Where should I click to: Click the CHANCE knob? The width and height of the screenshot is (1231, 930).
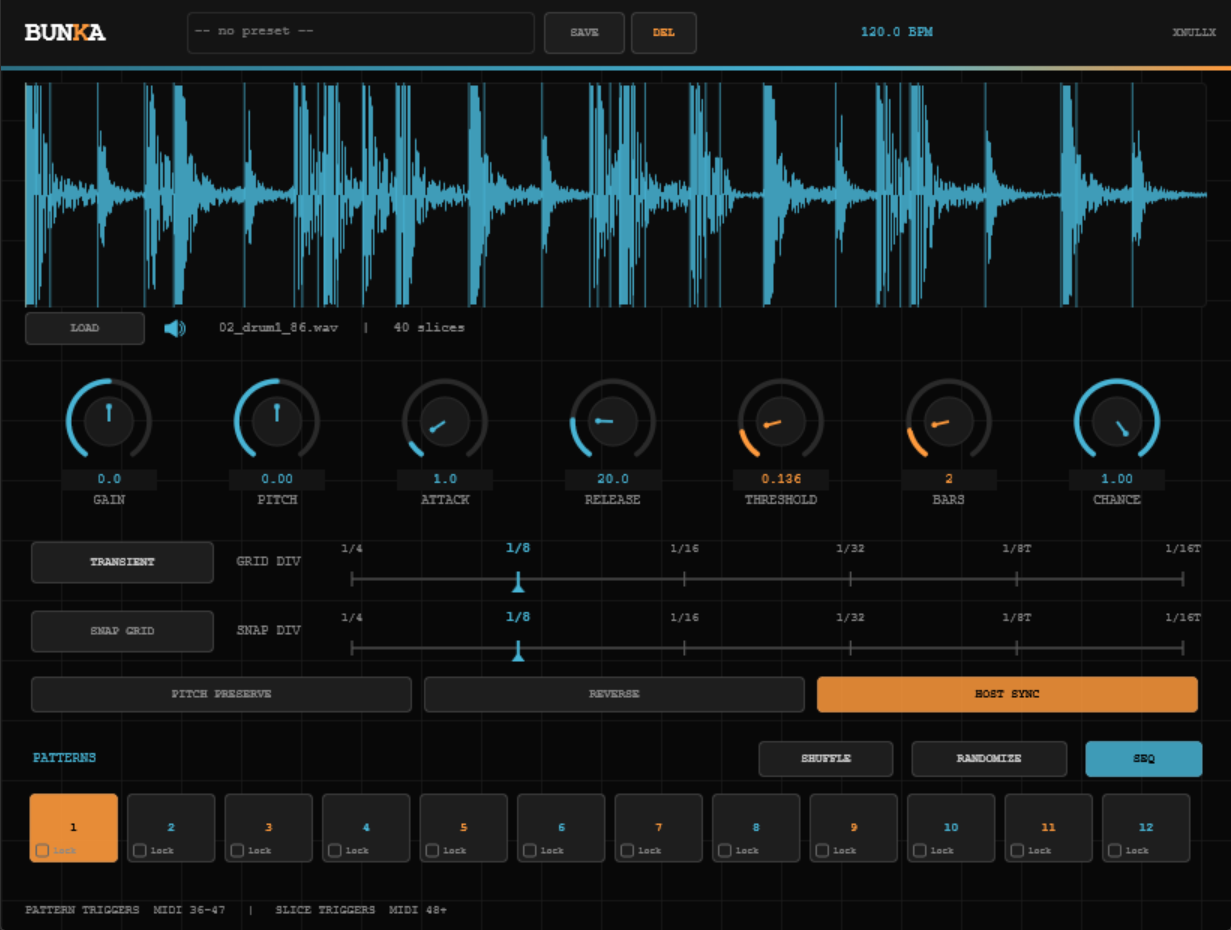click(x=1117, y=421)
